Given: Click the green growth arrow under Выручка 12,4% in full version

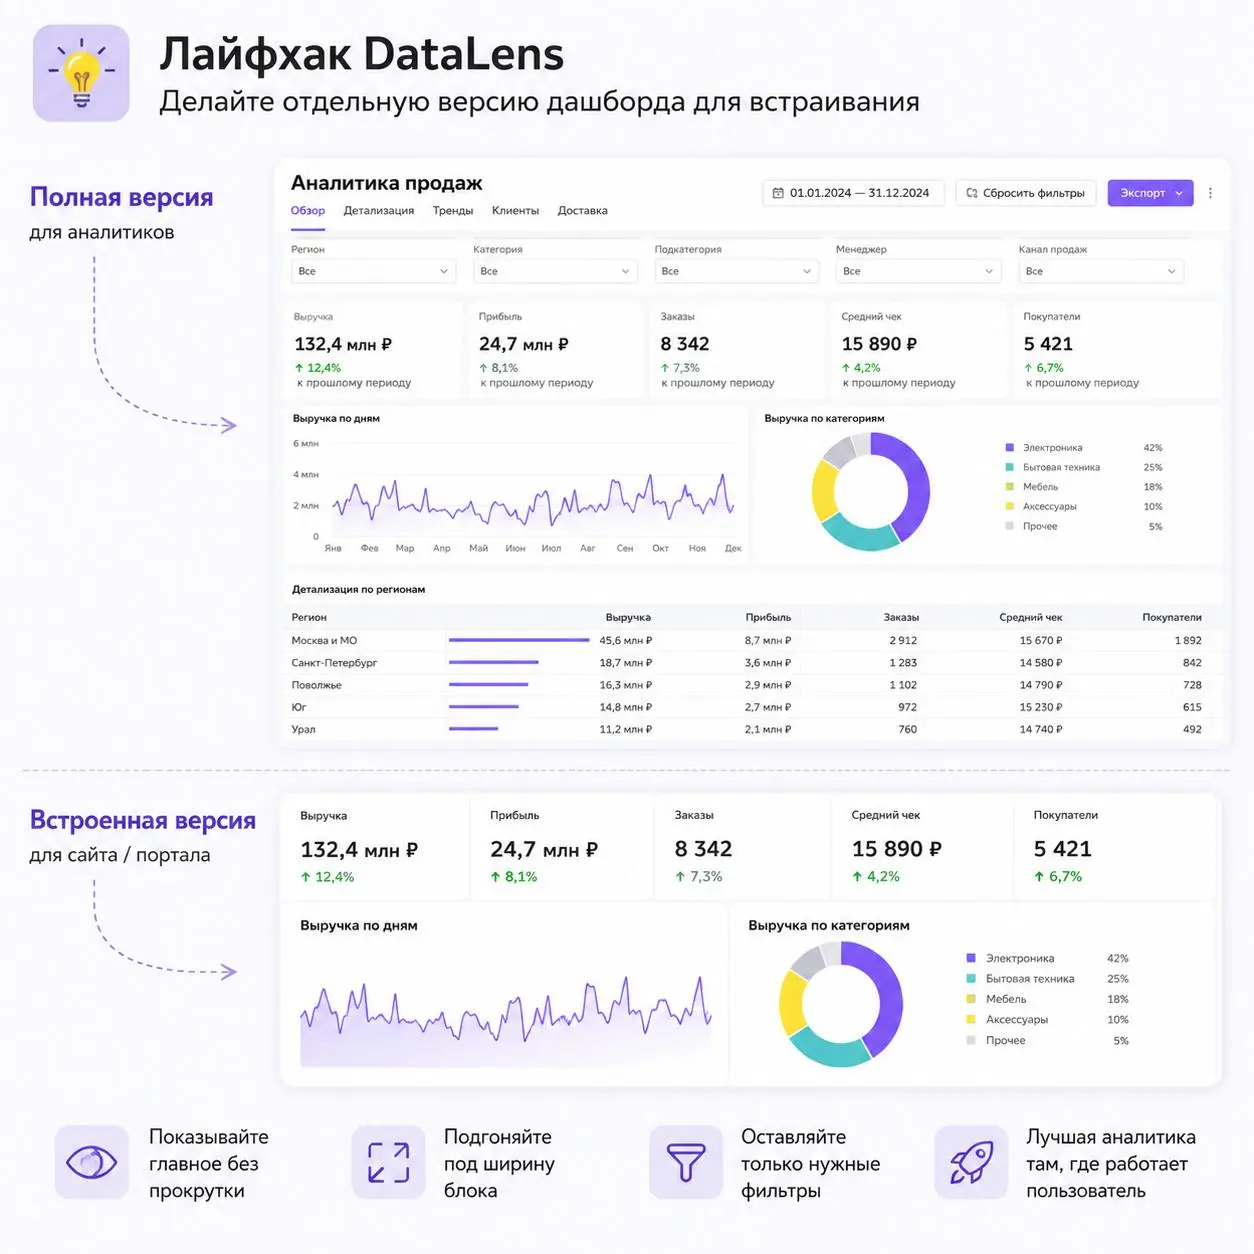Looking at the screenshot, I should 299,368.
